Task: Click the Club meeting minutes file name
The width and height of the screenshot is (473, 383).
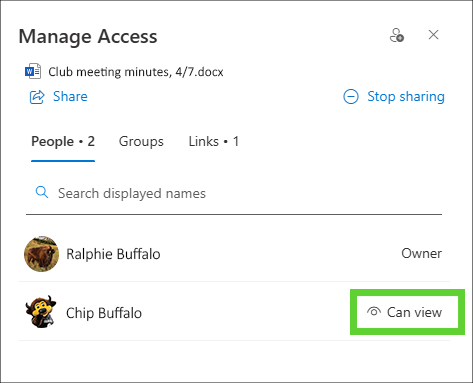Action: (136, 72)
